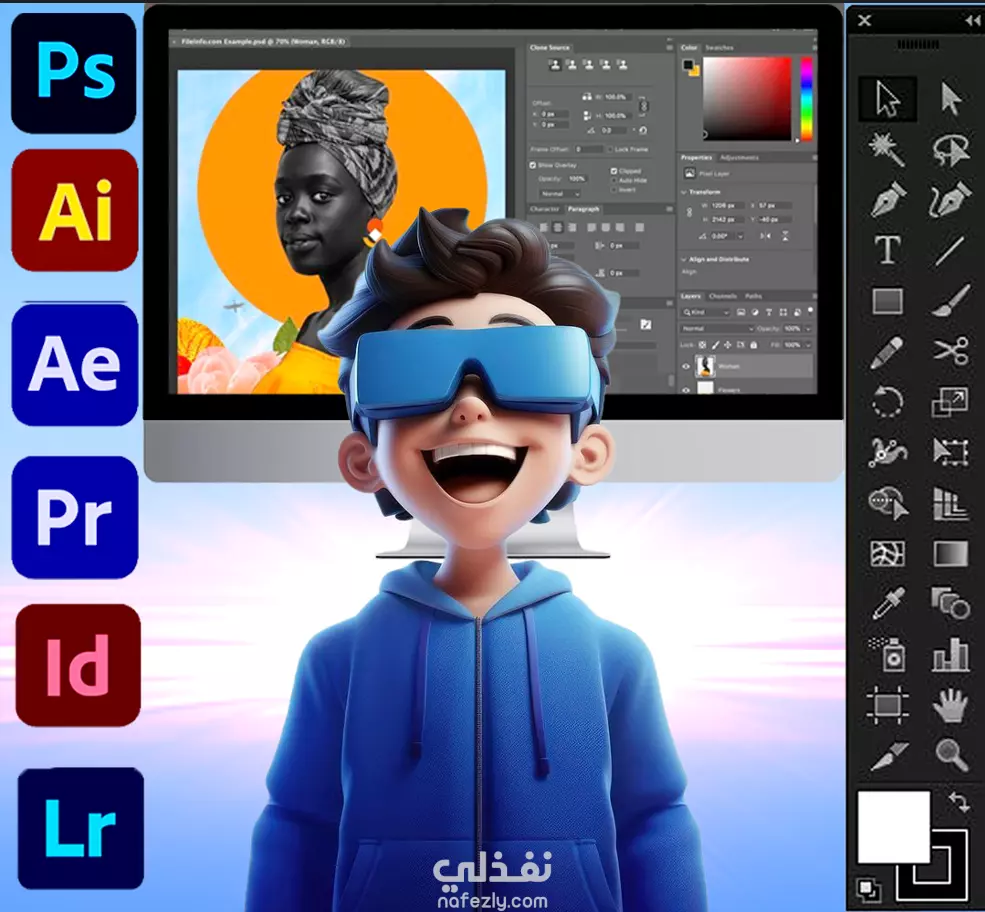The image size is (985, 912).
Task: Collapse the Transform section
Action: tap(684, 192)
